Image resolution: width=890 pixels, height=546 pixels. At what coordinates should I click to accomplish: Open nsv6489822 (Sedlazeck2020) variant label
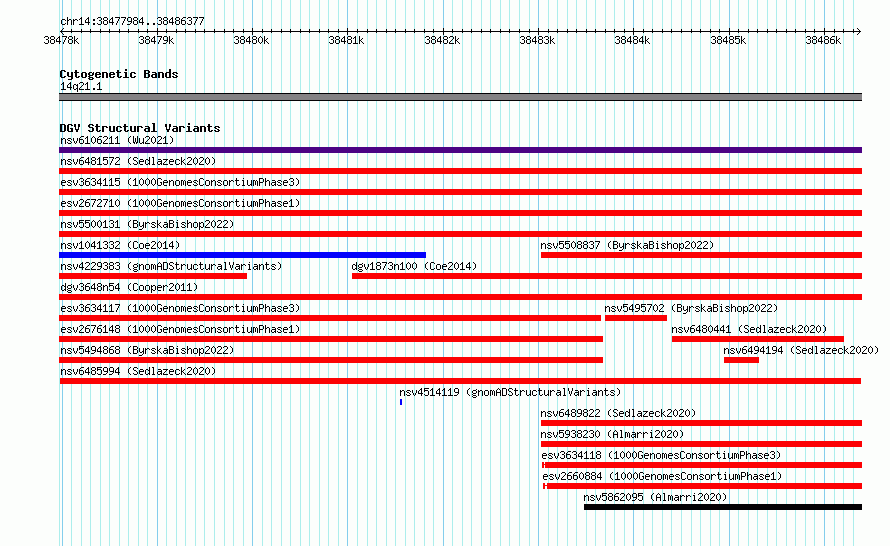618,413
